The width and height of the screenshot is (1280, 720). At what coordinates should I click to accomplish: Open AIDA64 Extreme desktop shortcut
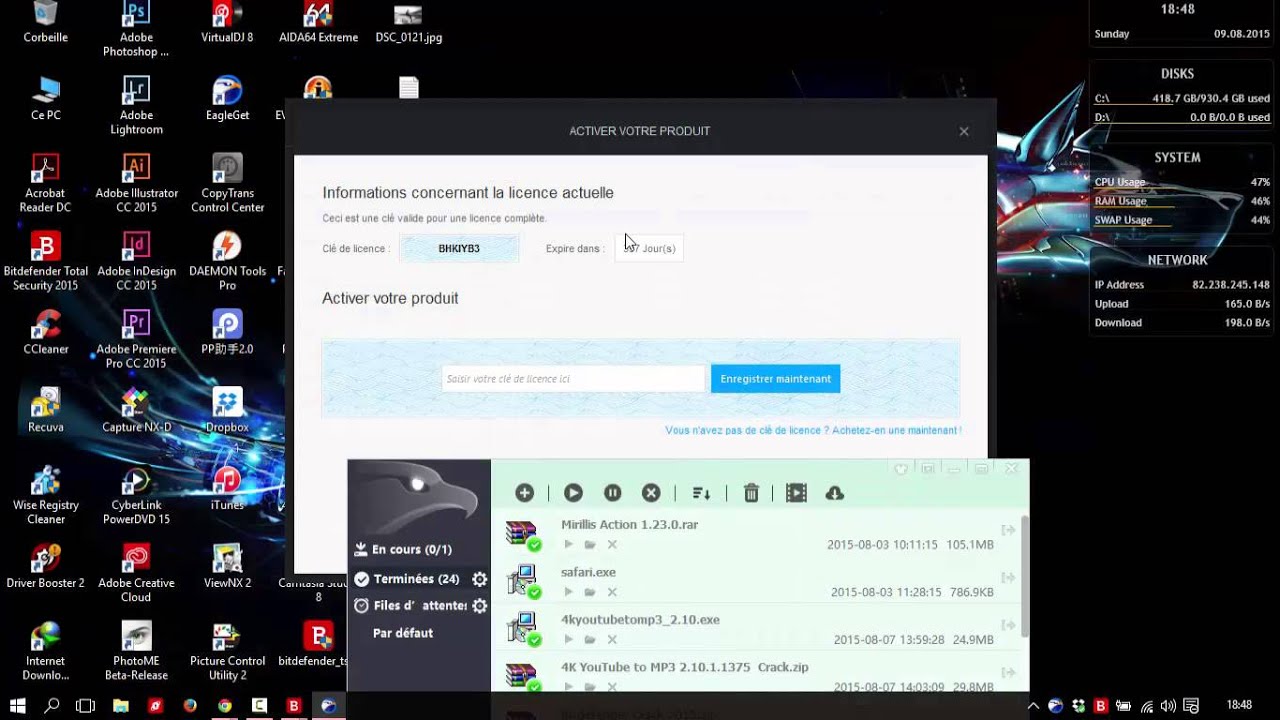click(318, 24)
